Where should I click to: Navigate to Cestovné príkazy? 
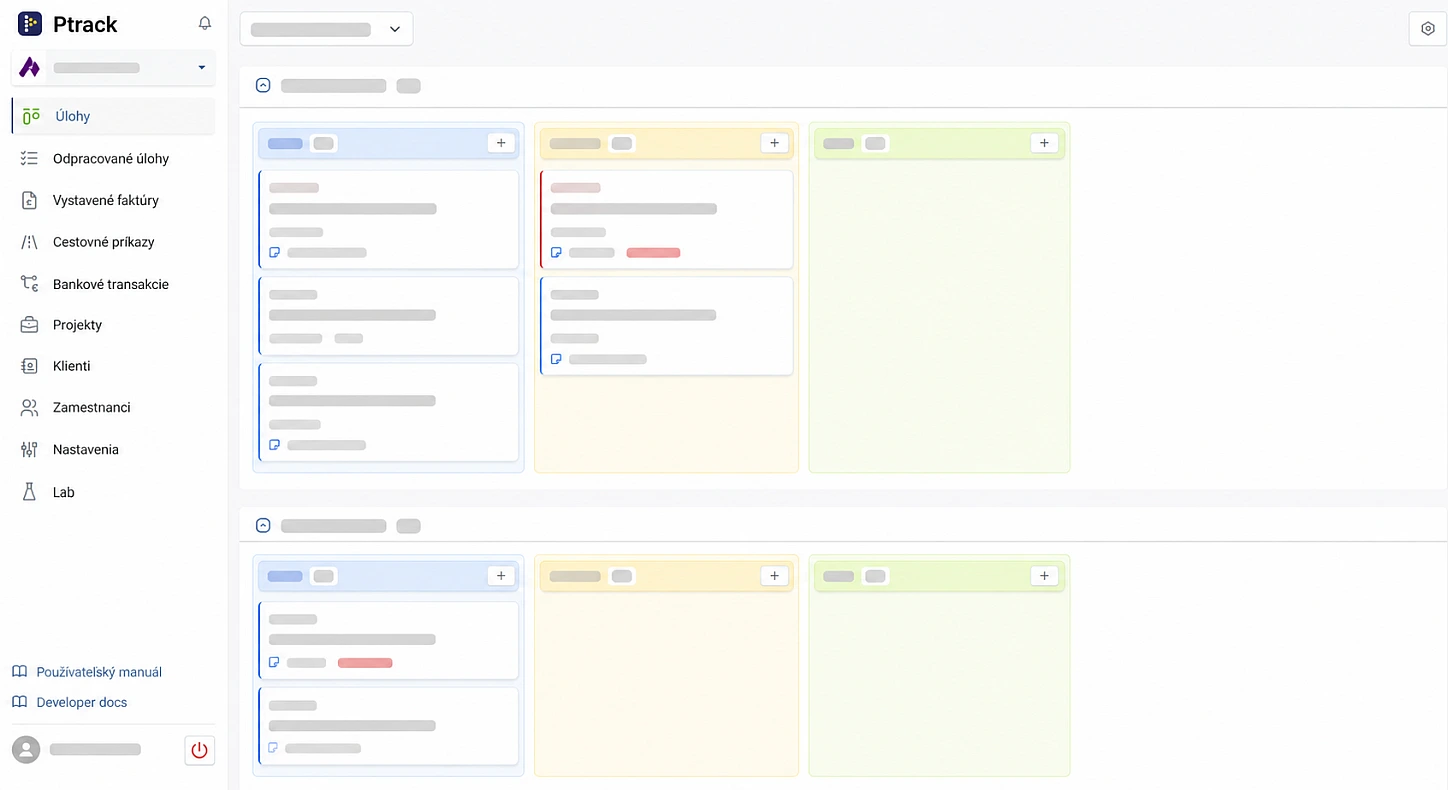pyautogui.click(x=104, y=242)
